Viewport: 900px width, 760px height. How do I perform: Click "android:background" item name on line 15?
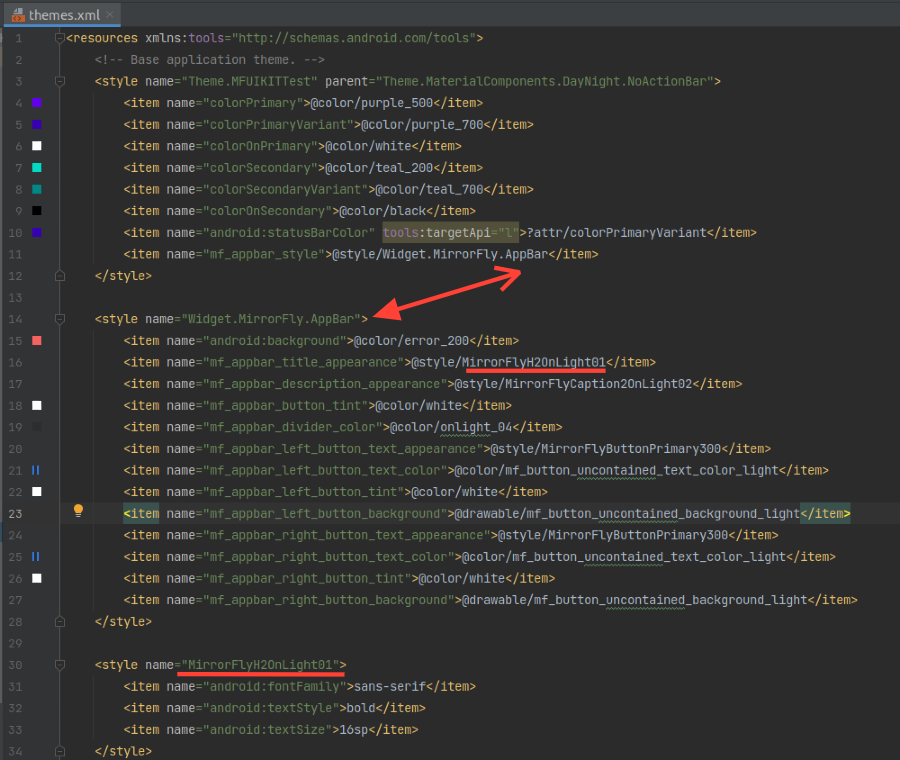pos(275,341)
